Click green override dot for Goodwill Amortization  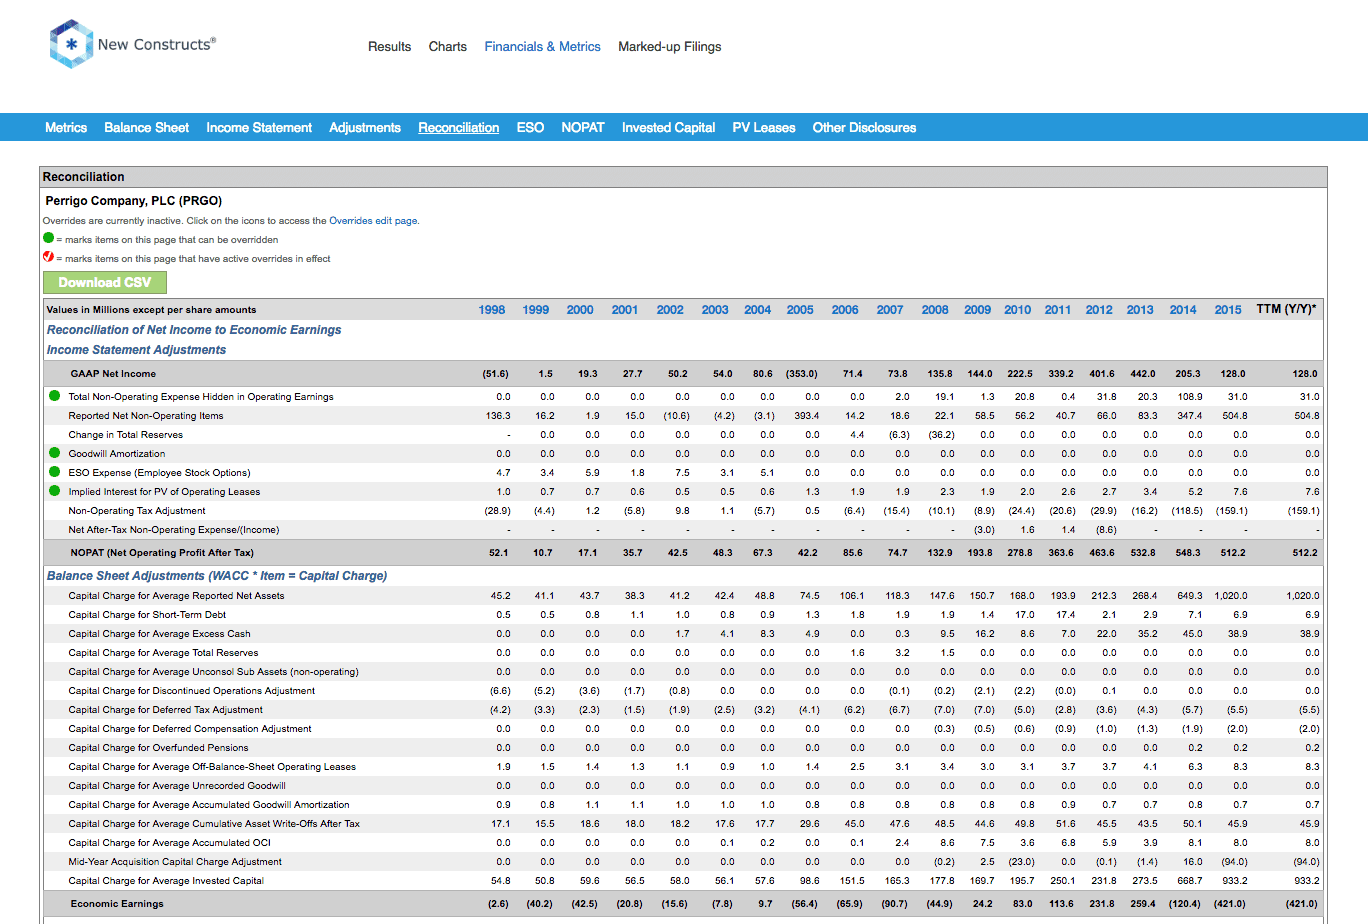tap(55, 453)
